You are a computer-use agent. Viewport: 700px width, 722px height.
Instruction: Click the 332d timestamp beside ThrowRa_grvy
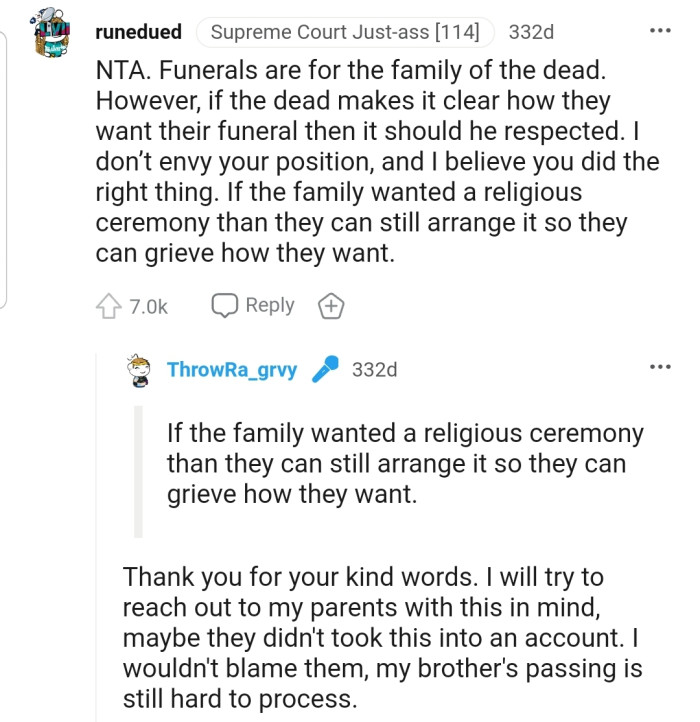pyautogui.click(x=374, y=370)
